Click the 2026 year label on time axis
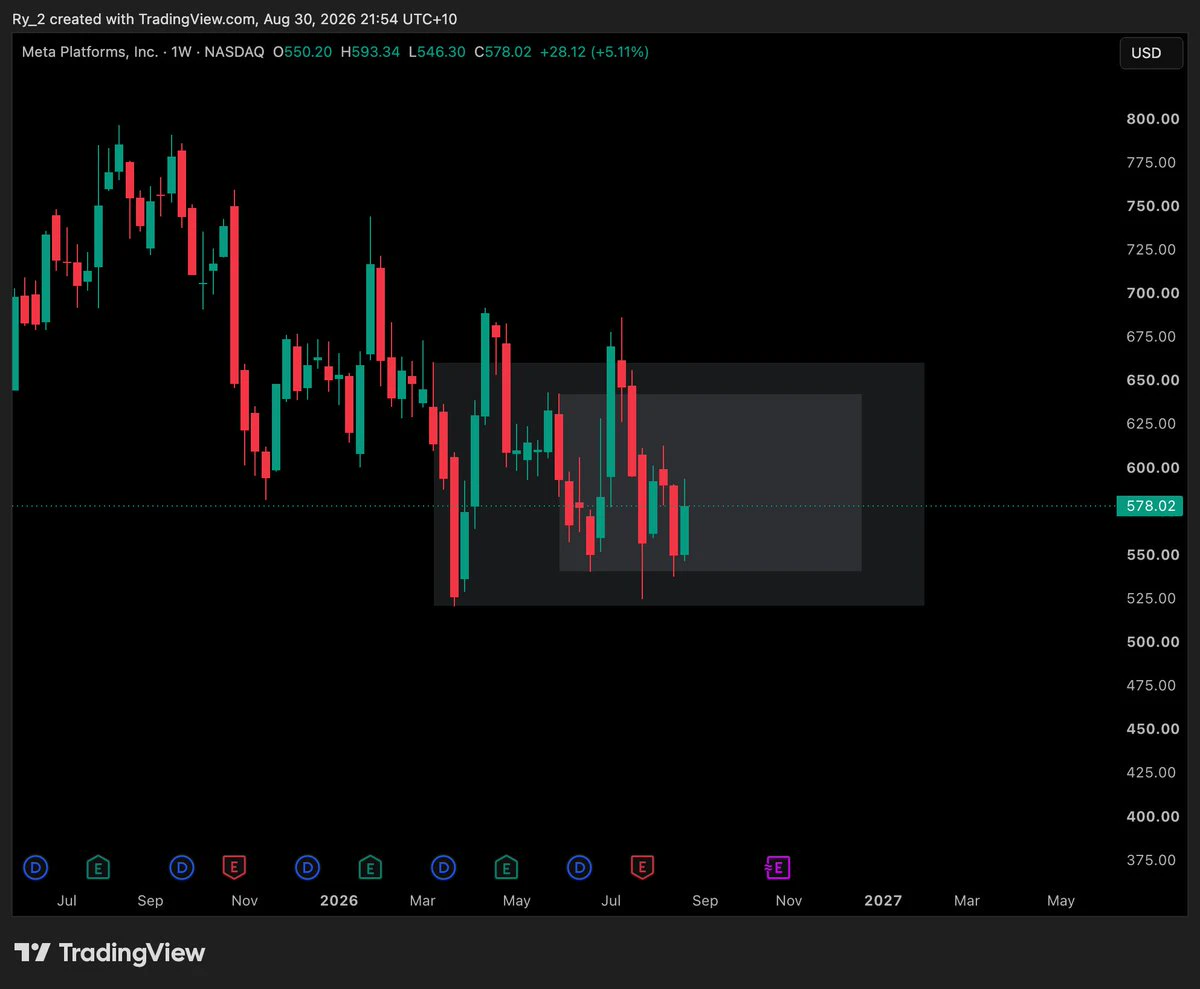 [x=339, y=901]
